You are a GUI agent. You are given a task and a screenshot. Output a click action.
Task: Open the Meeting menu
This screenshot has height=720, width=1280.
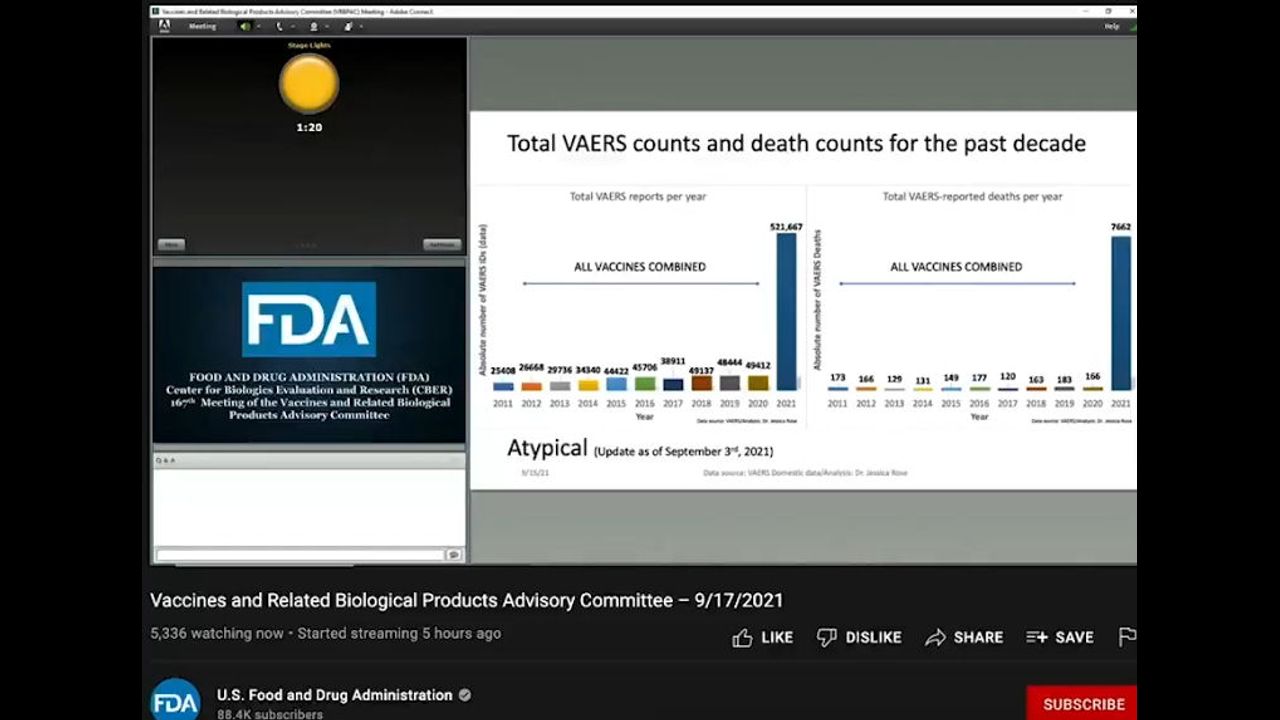point(202,26)
